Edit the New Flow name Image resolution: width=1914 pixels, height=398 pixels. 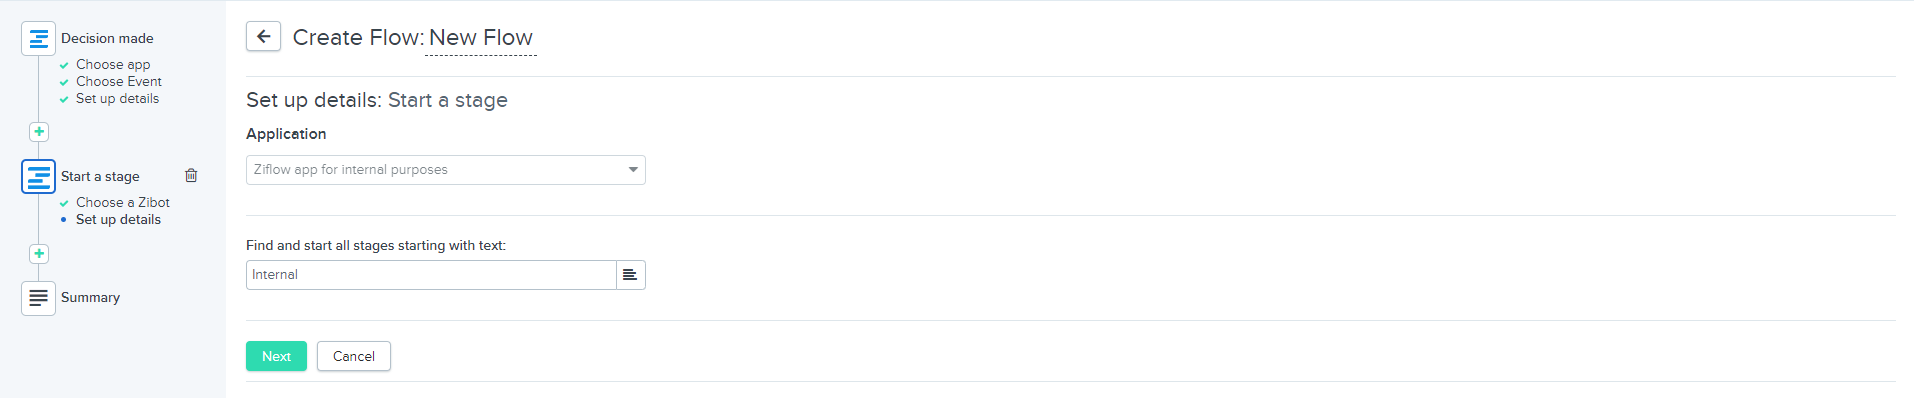point(481,38)
